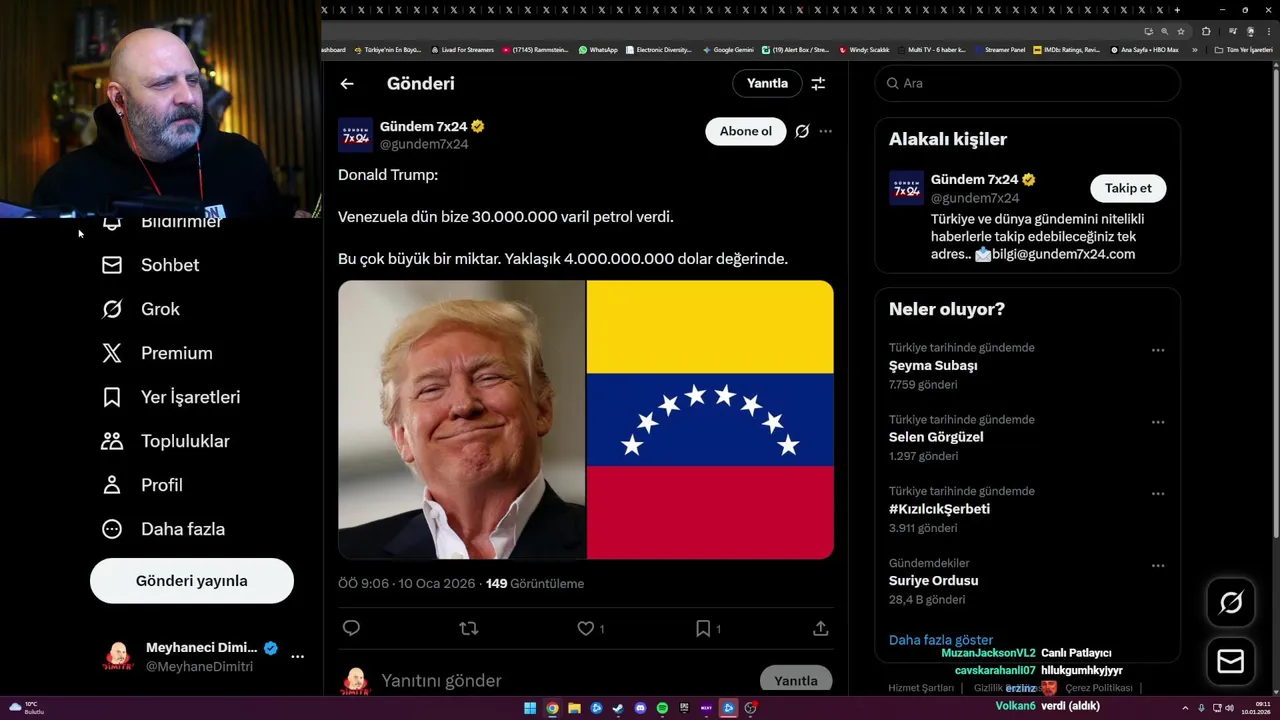
Task: Open Yer İşaretleri in the sidebar
Action: pyautogui.click(x=171, y=397)
